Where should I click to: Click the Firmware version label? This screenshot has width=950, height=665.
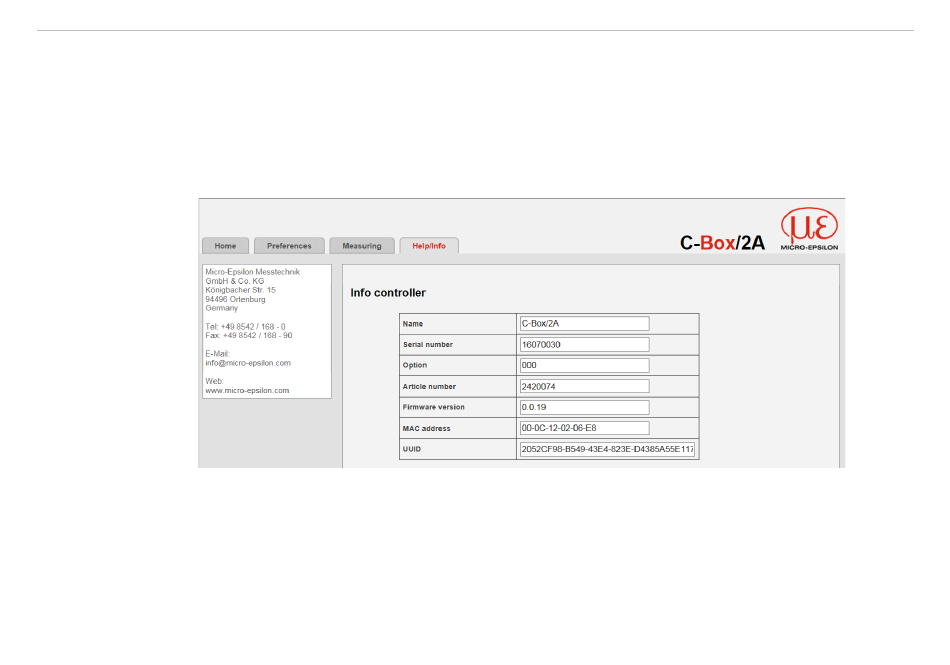[434, 407]
